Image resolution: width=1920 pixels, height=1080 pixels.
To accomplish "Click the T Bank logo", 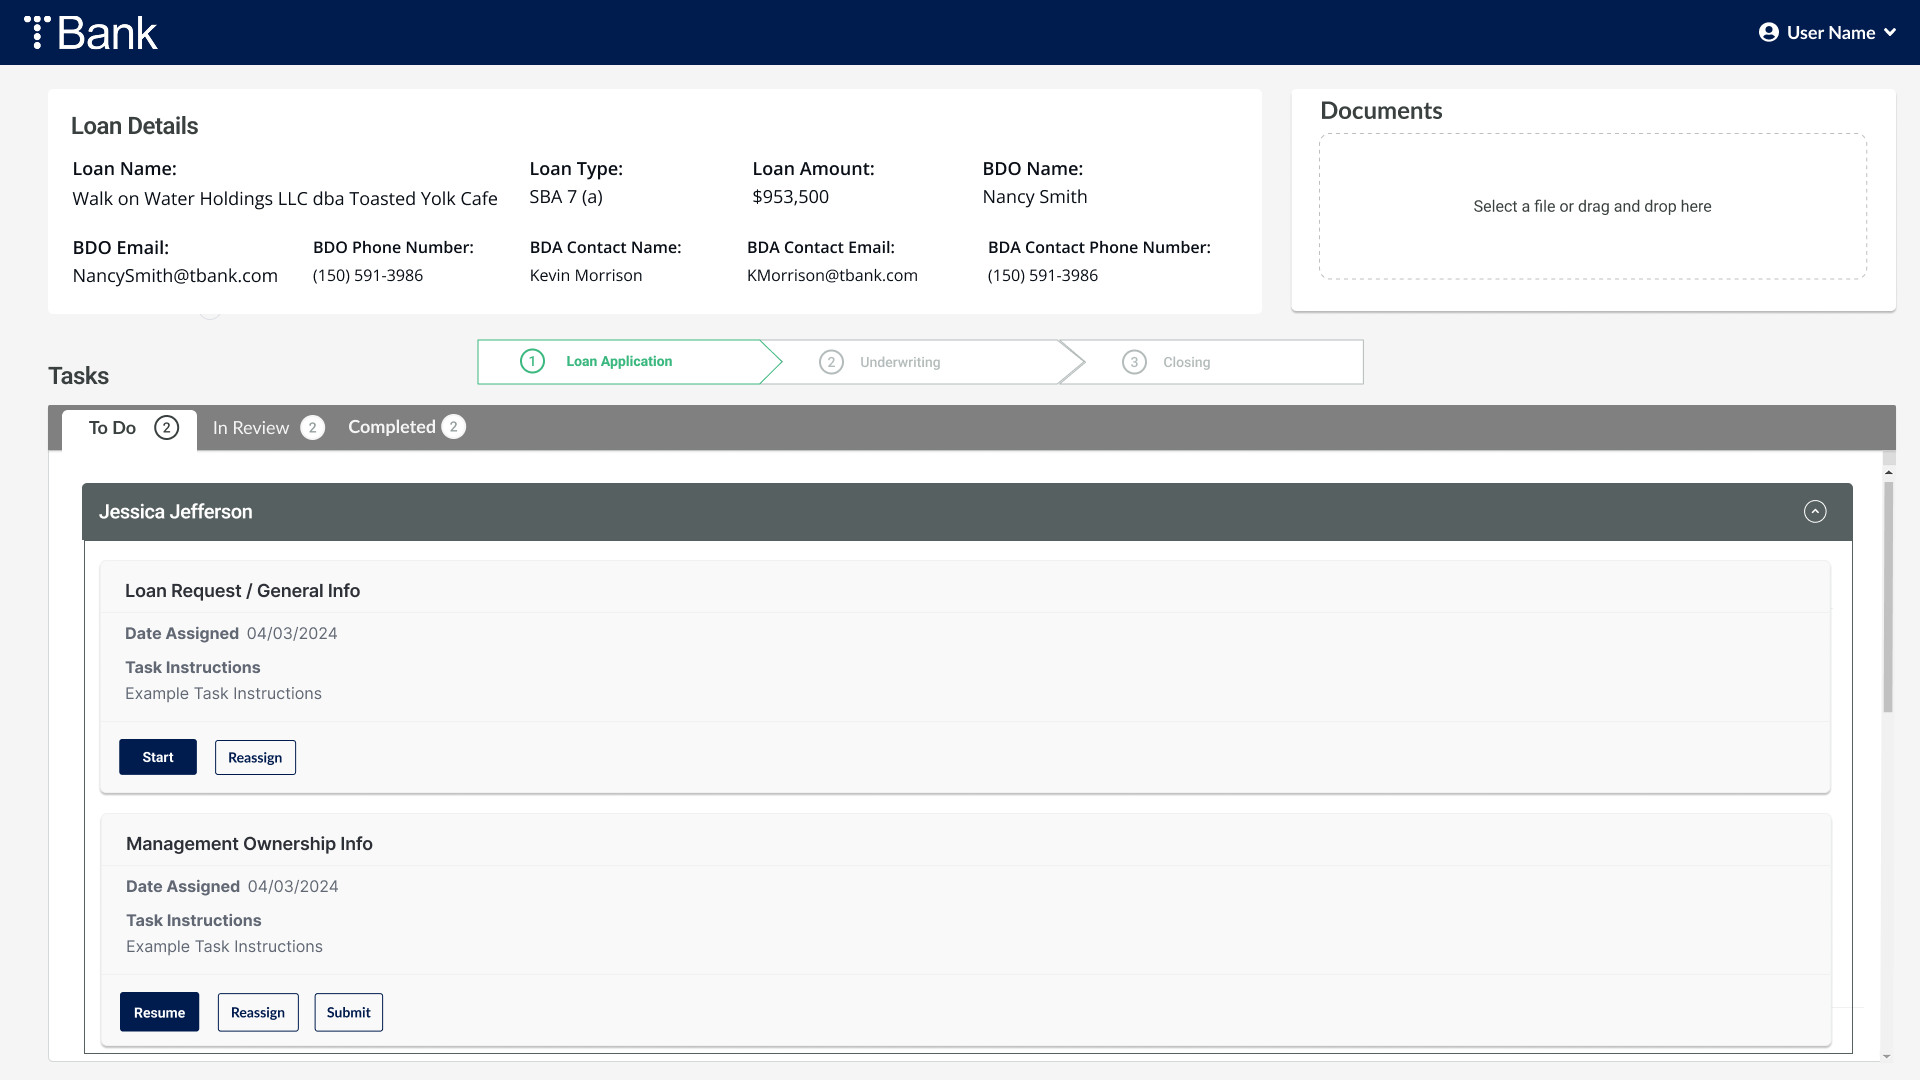I will 91,33.
